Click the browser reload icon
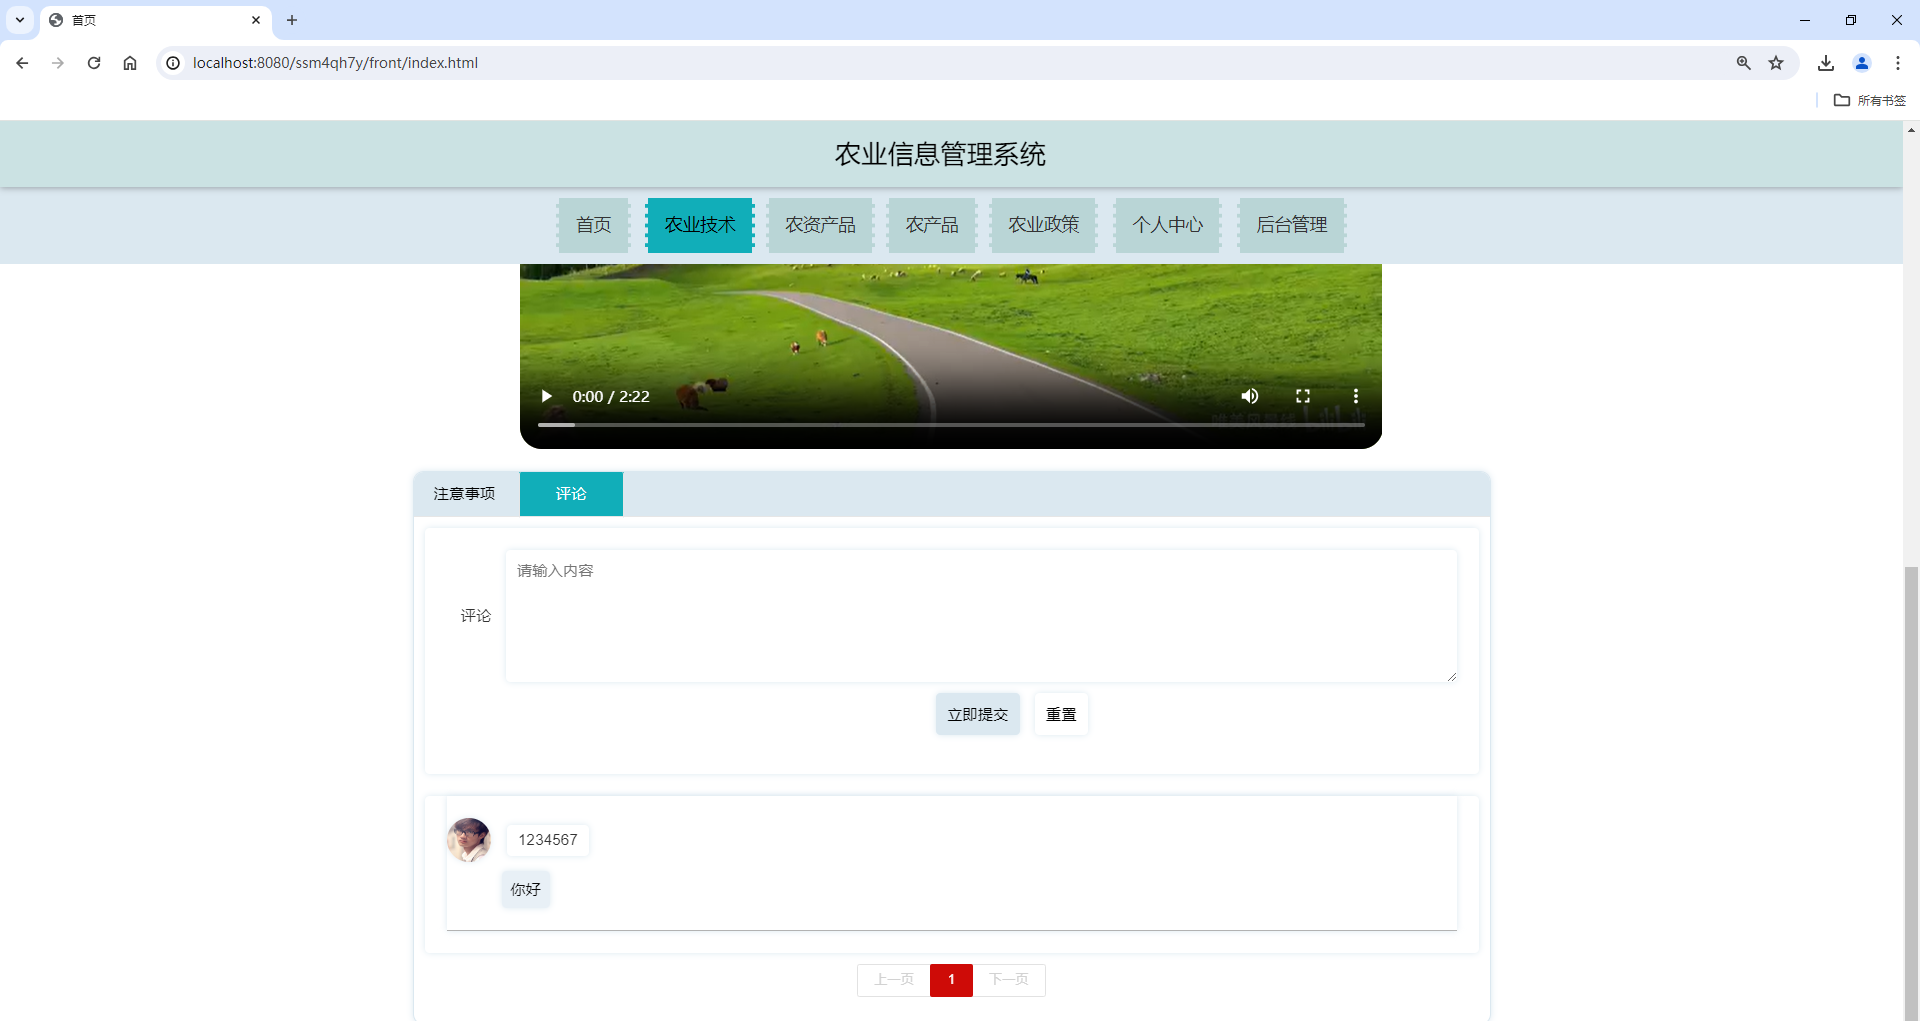 [94, 62]
